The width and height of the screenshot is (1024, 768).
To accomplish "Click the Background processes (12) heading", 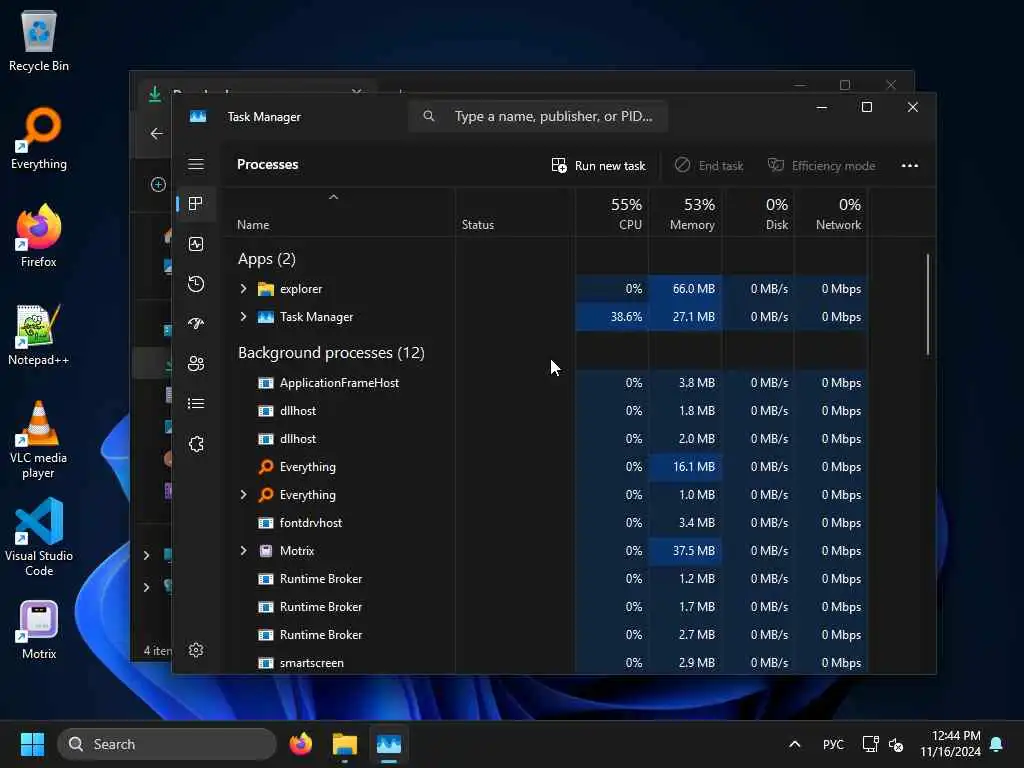I will click(x=331, y=353).
